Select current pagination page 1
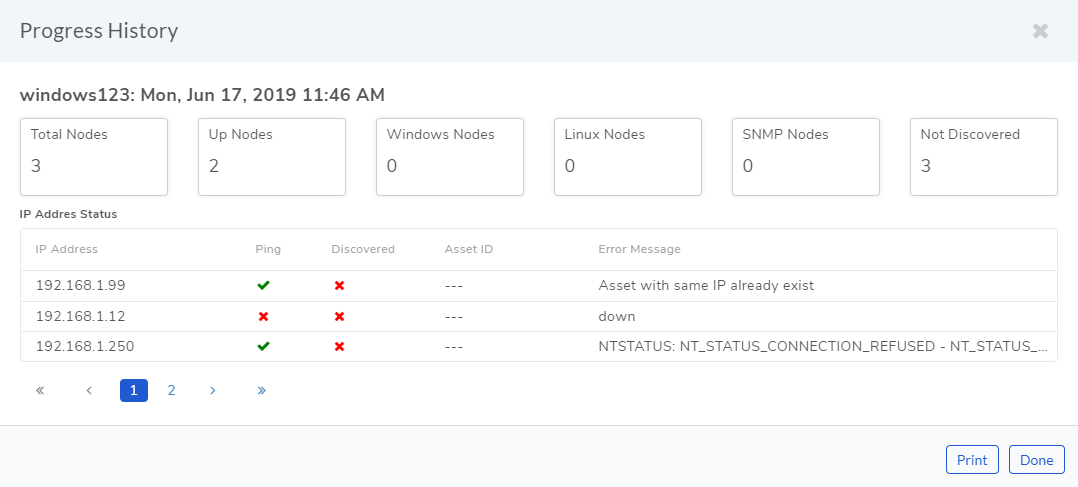This screenshot has height=487, width=1078. coord(133,390)
